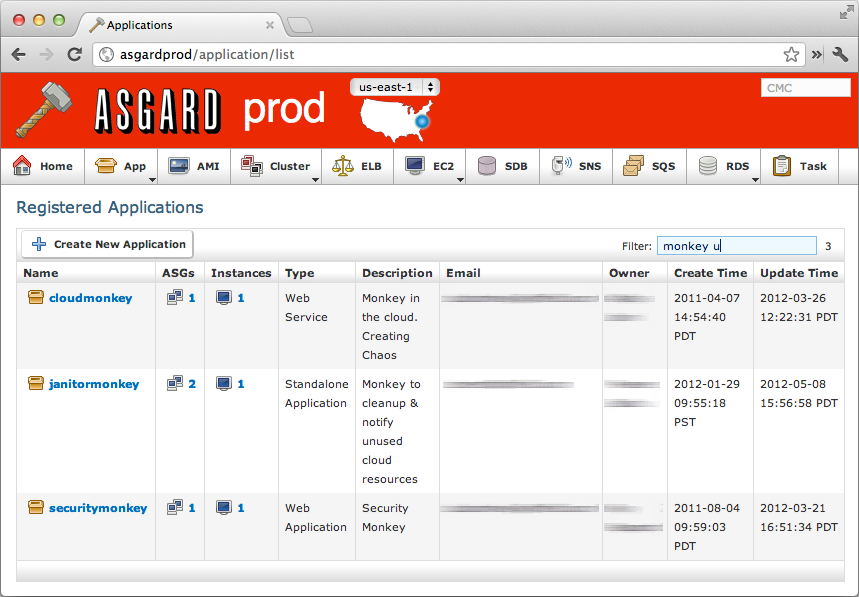Screen dimensions: 859x597
Task: Open the App menu
Action: (121, 166)
